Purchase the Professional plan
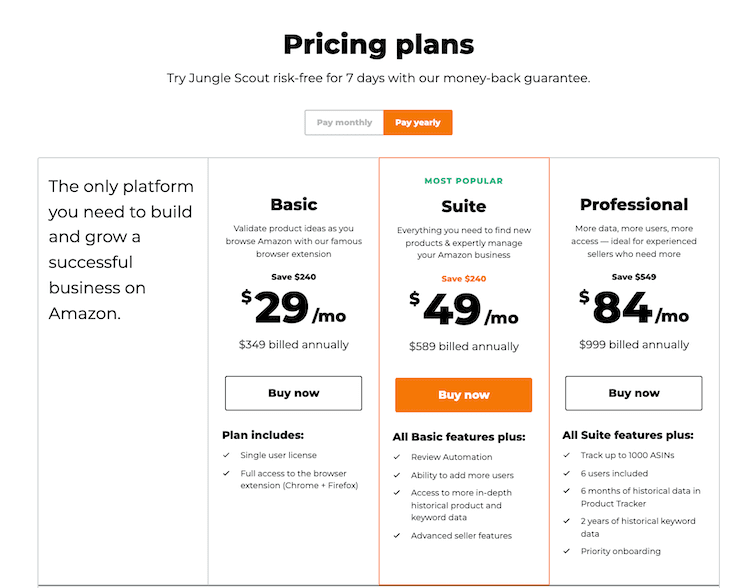 [x=634, y=393]
